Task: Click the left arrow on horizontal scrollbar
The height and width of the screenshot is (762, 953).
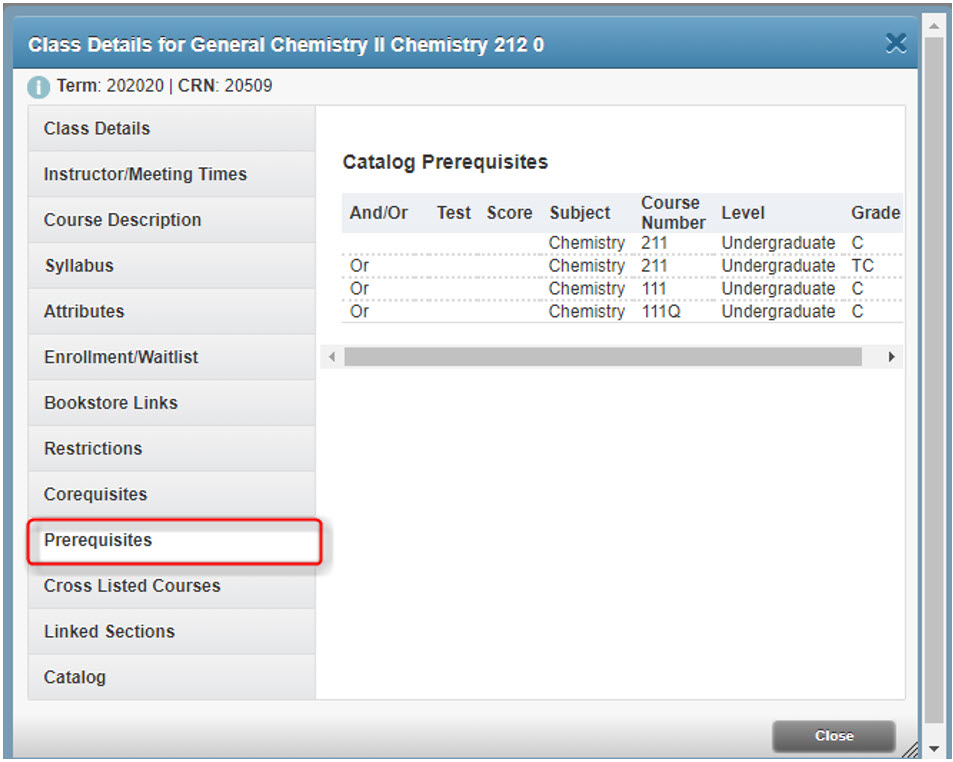Action: pos(331,356)
